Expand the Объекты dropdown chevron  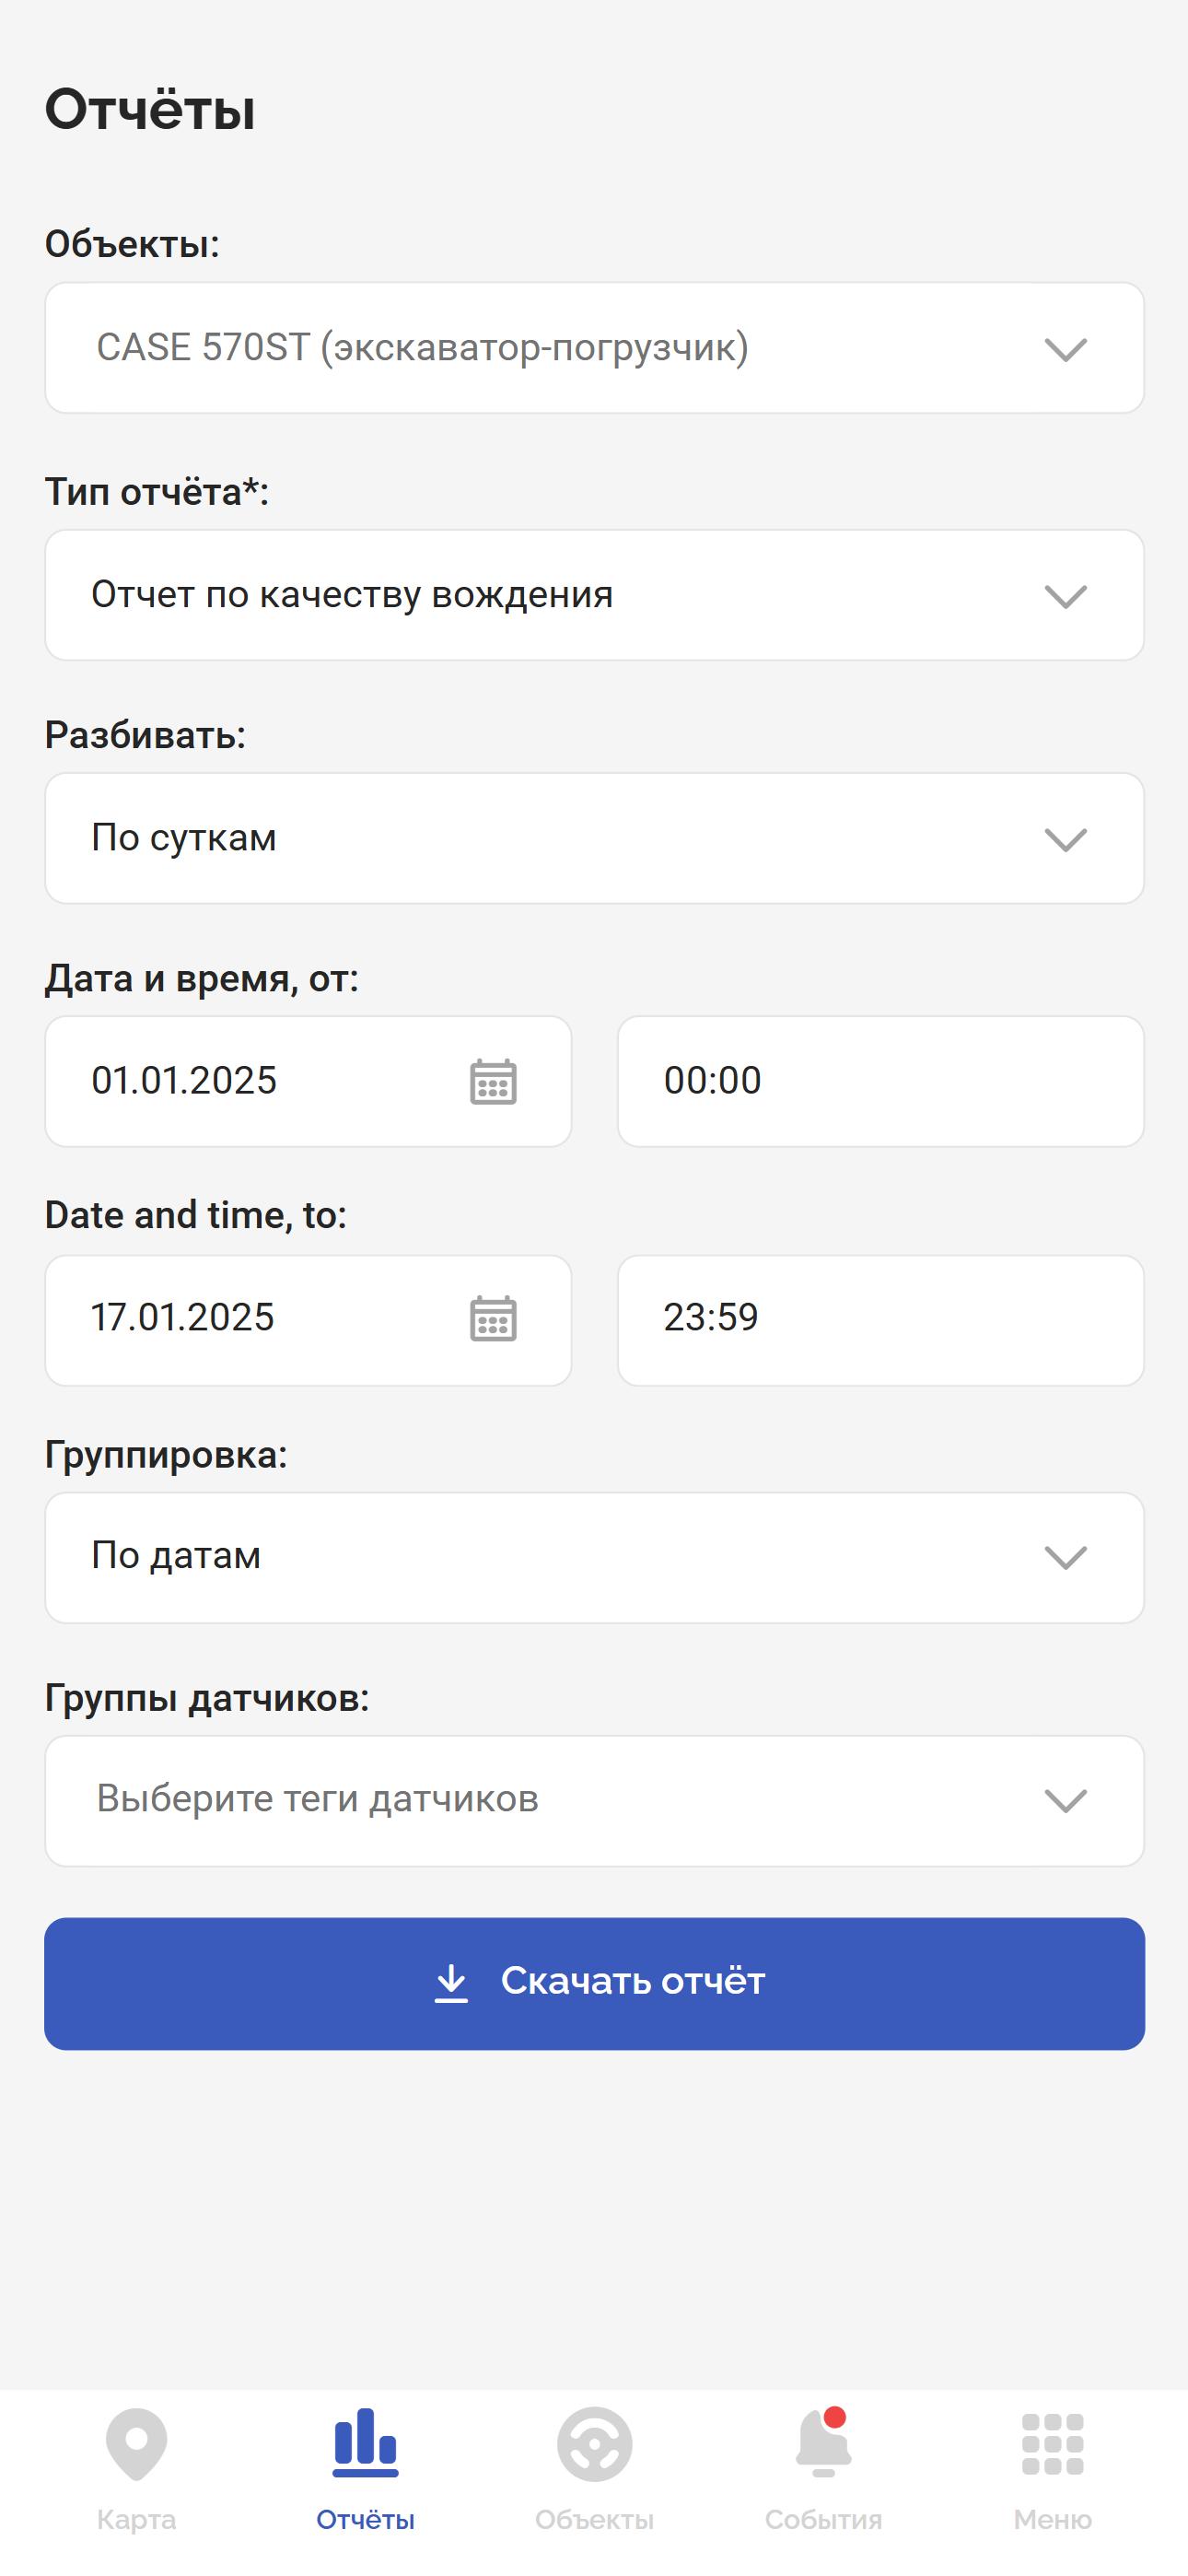pyautogui.click(x=1066, y=349)
